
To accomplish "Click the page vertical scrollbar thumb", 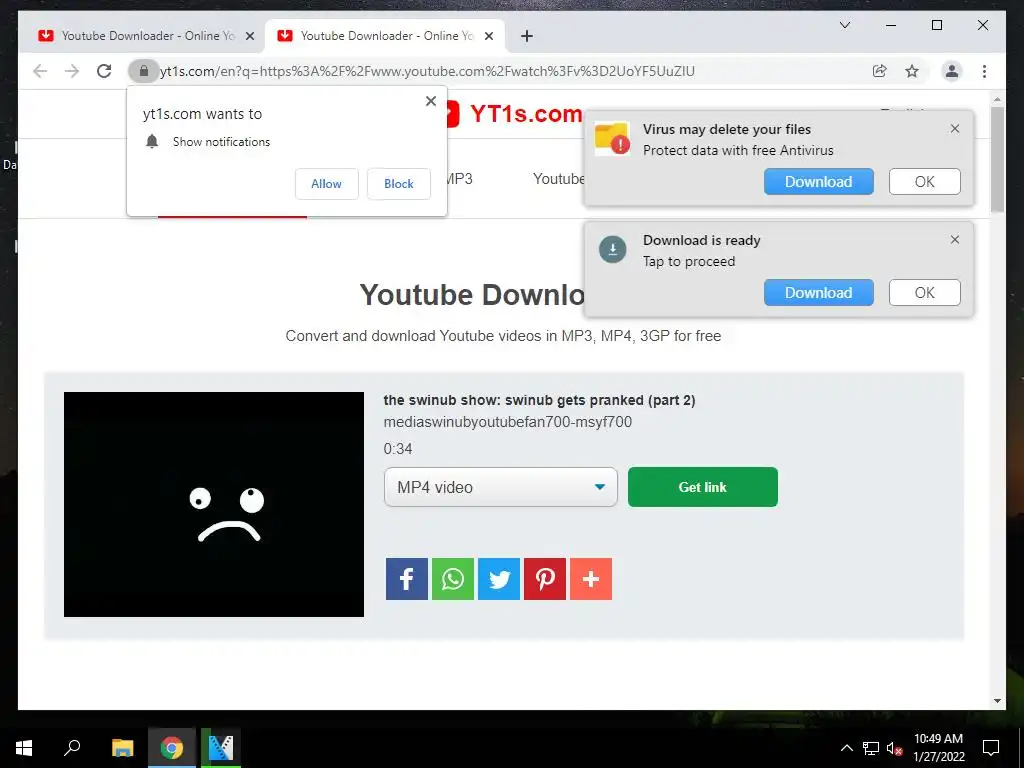I will click(x=997, y=159).
